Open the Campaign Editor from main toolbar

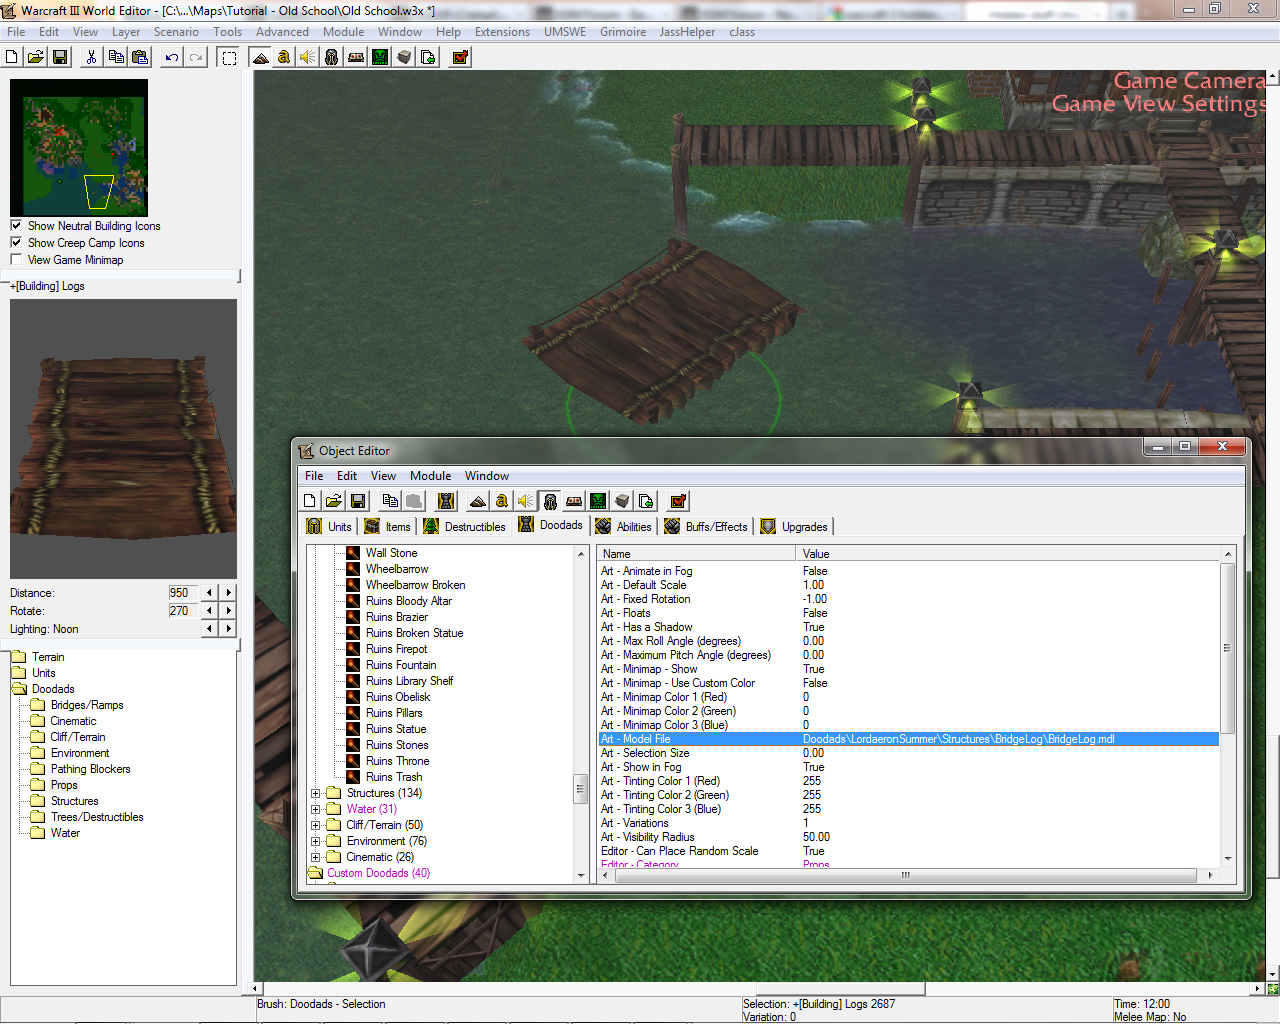click(356, 57)
